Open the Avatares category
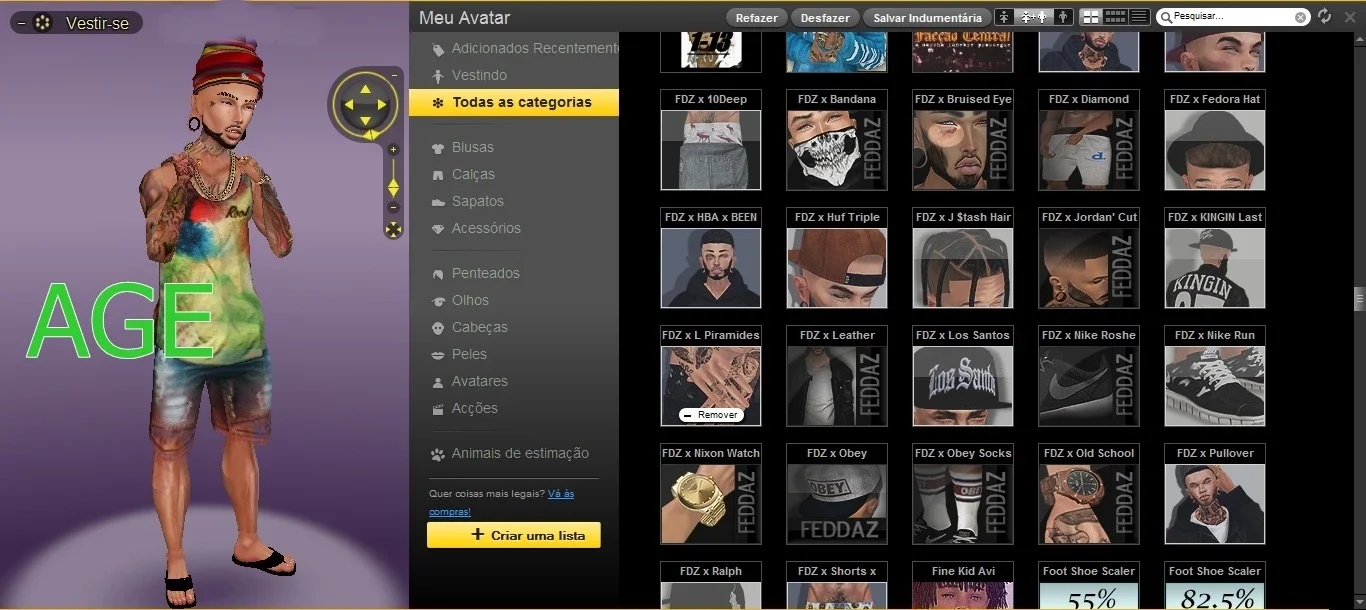The image size is (1366, 610). tap(469, 381)
